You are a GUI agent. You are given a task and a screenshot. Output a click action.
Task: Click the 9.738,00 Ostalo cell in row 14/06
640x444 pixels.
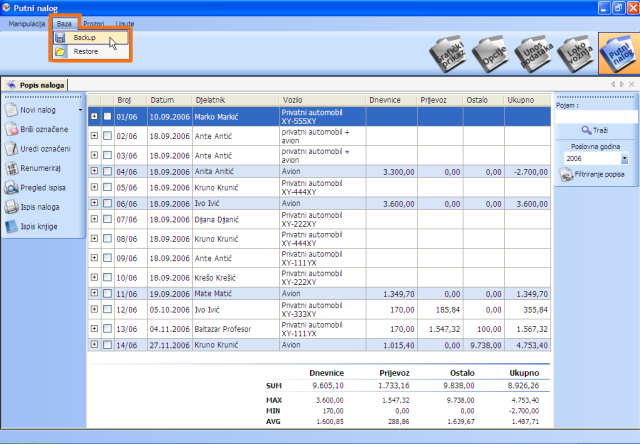(x=484, y=345)
